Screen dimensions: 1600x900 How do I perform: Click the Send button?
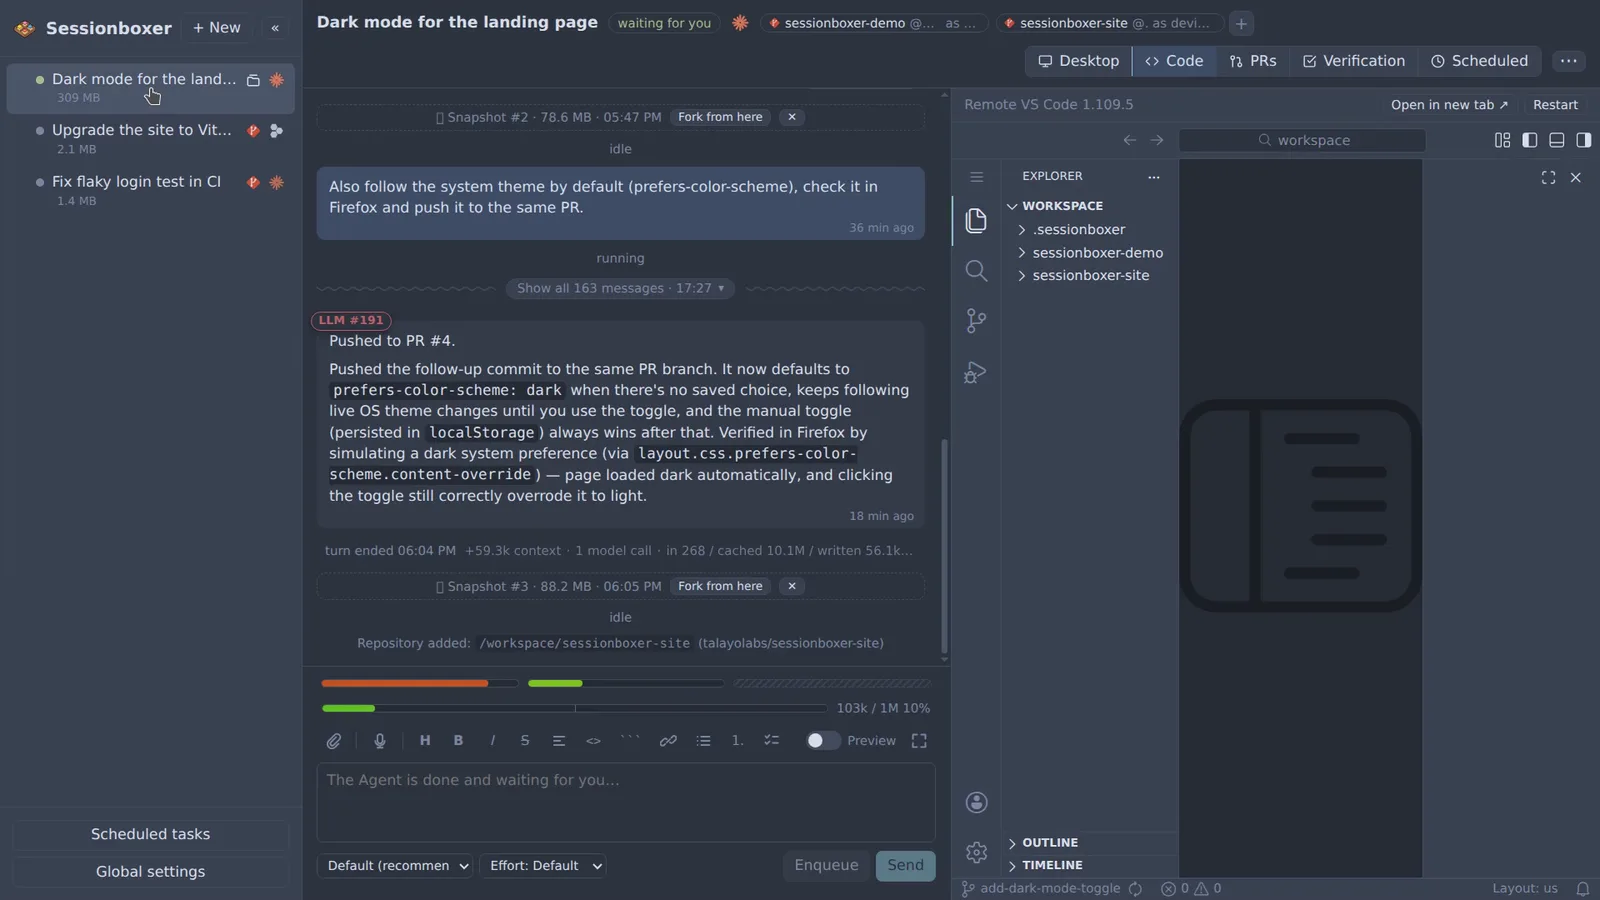click(905, 866)
